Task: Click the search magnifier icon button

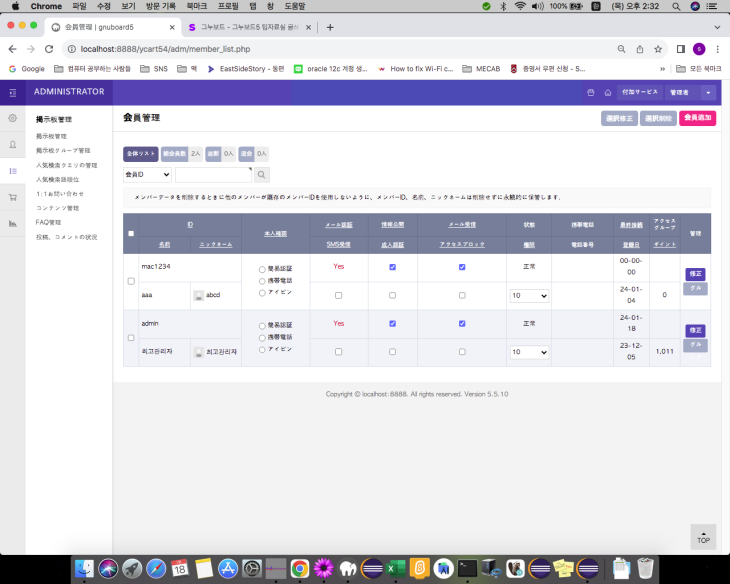Action: pos(262,175)
